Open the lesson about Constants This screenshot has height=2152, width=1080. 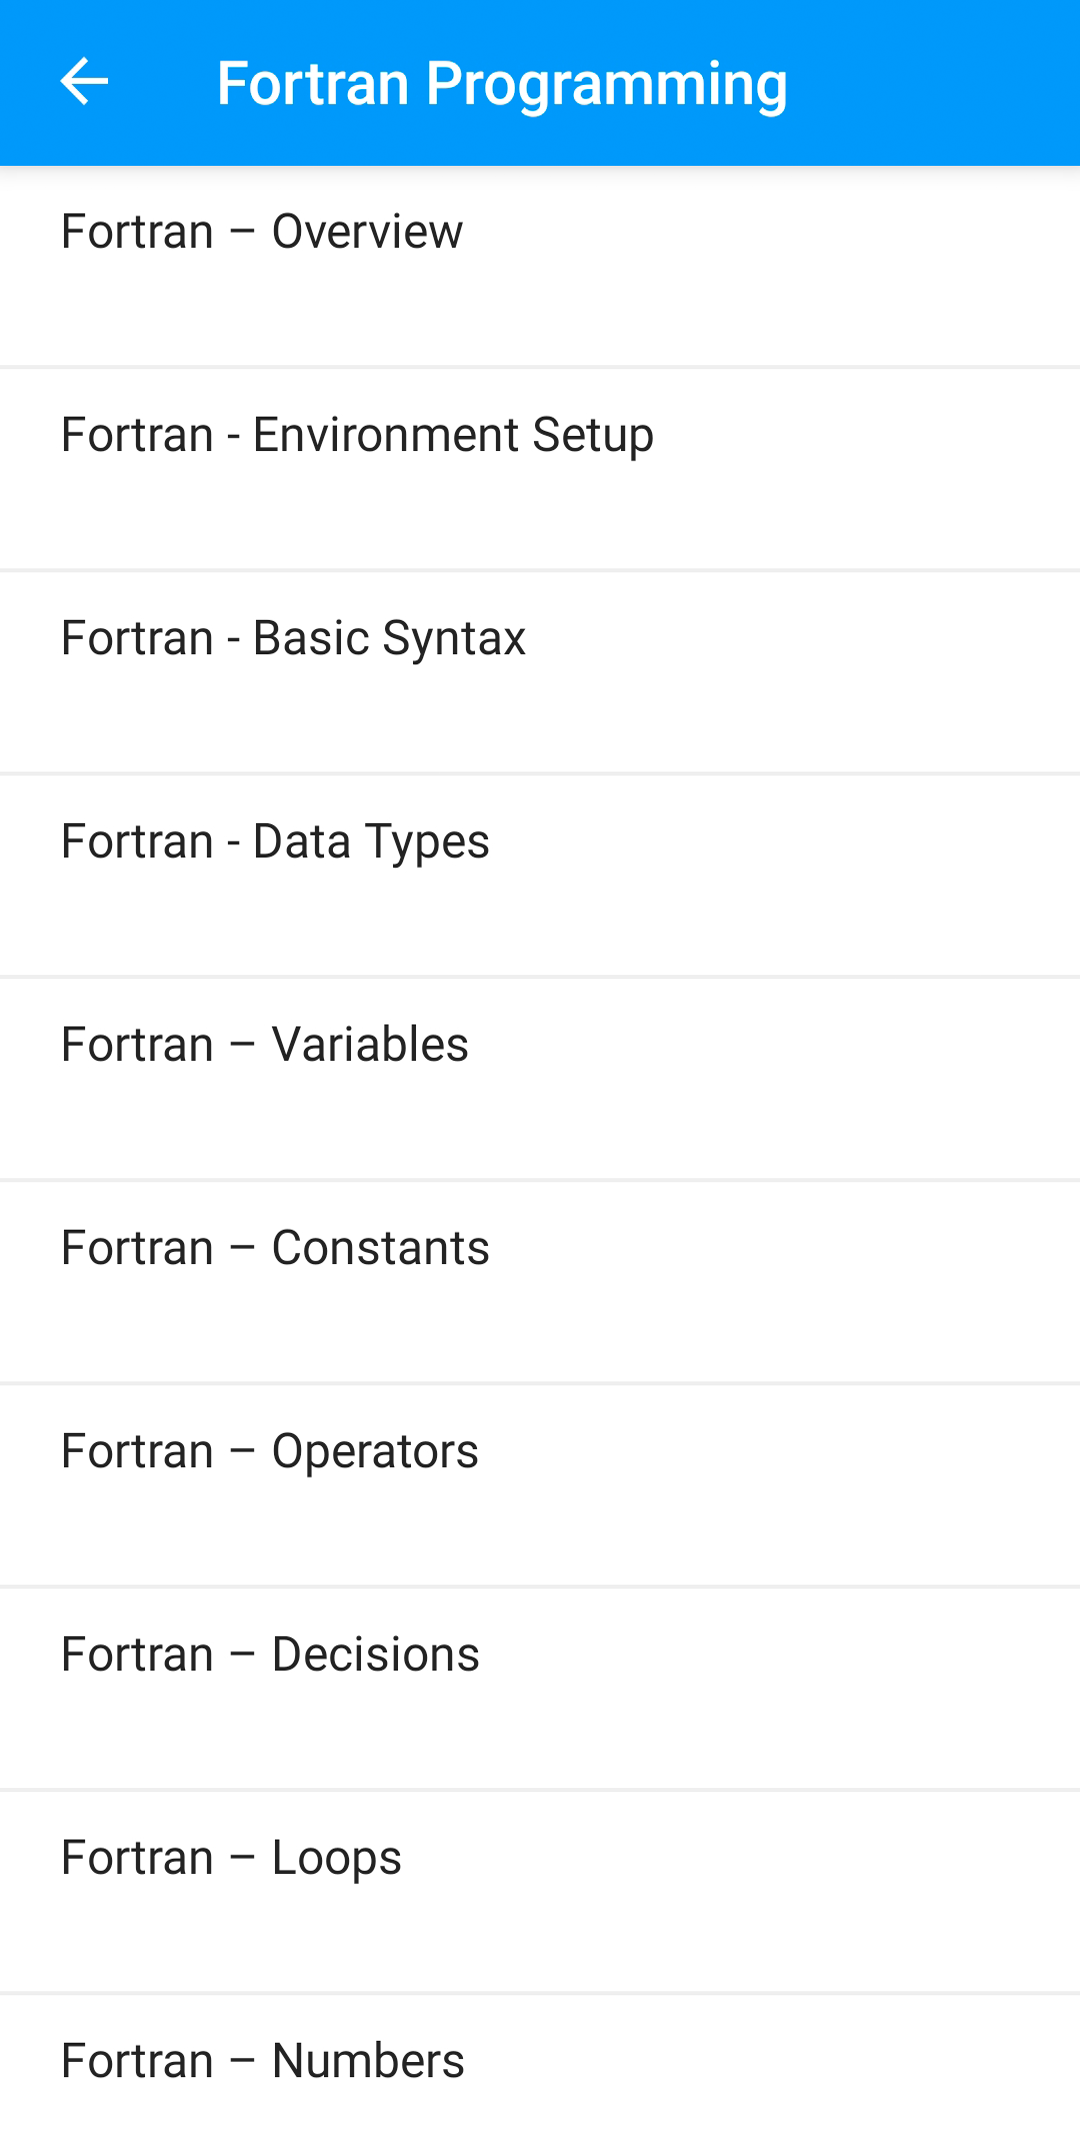[x=275, y=1248]
